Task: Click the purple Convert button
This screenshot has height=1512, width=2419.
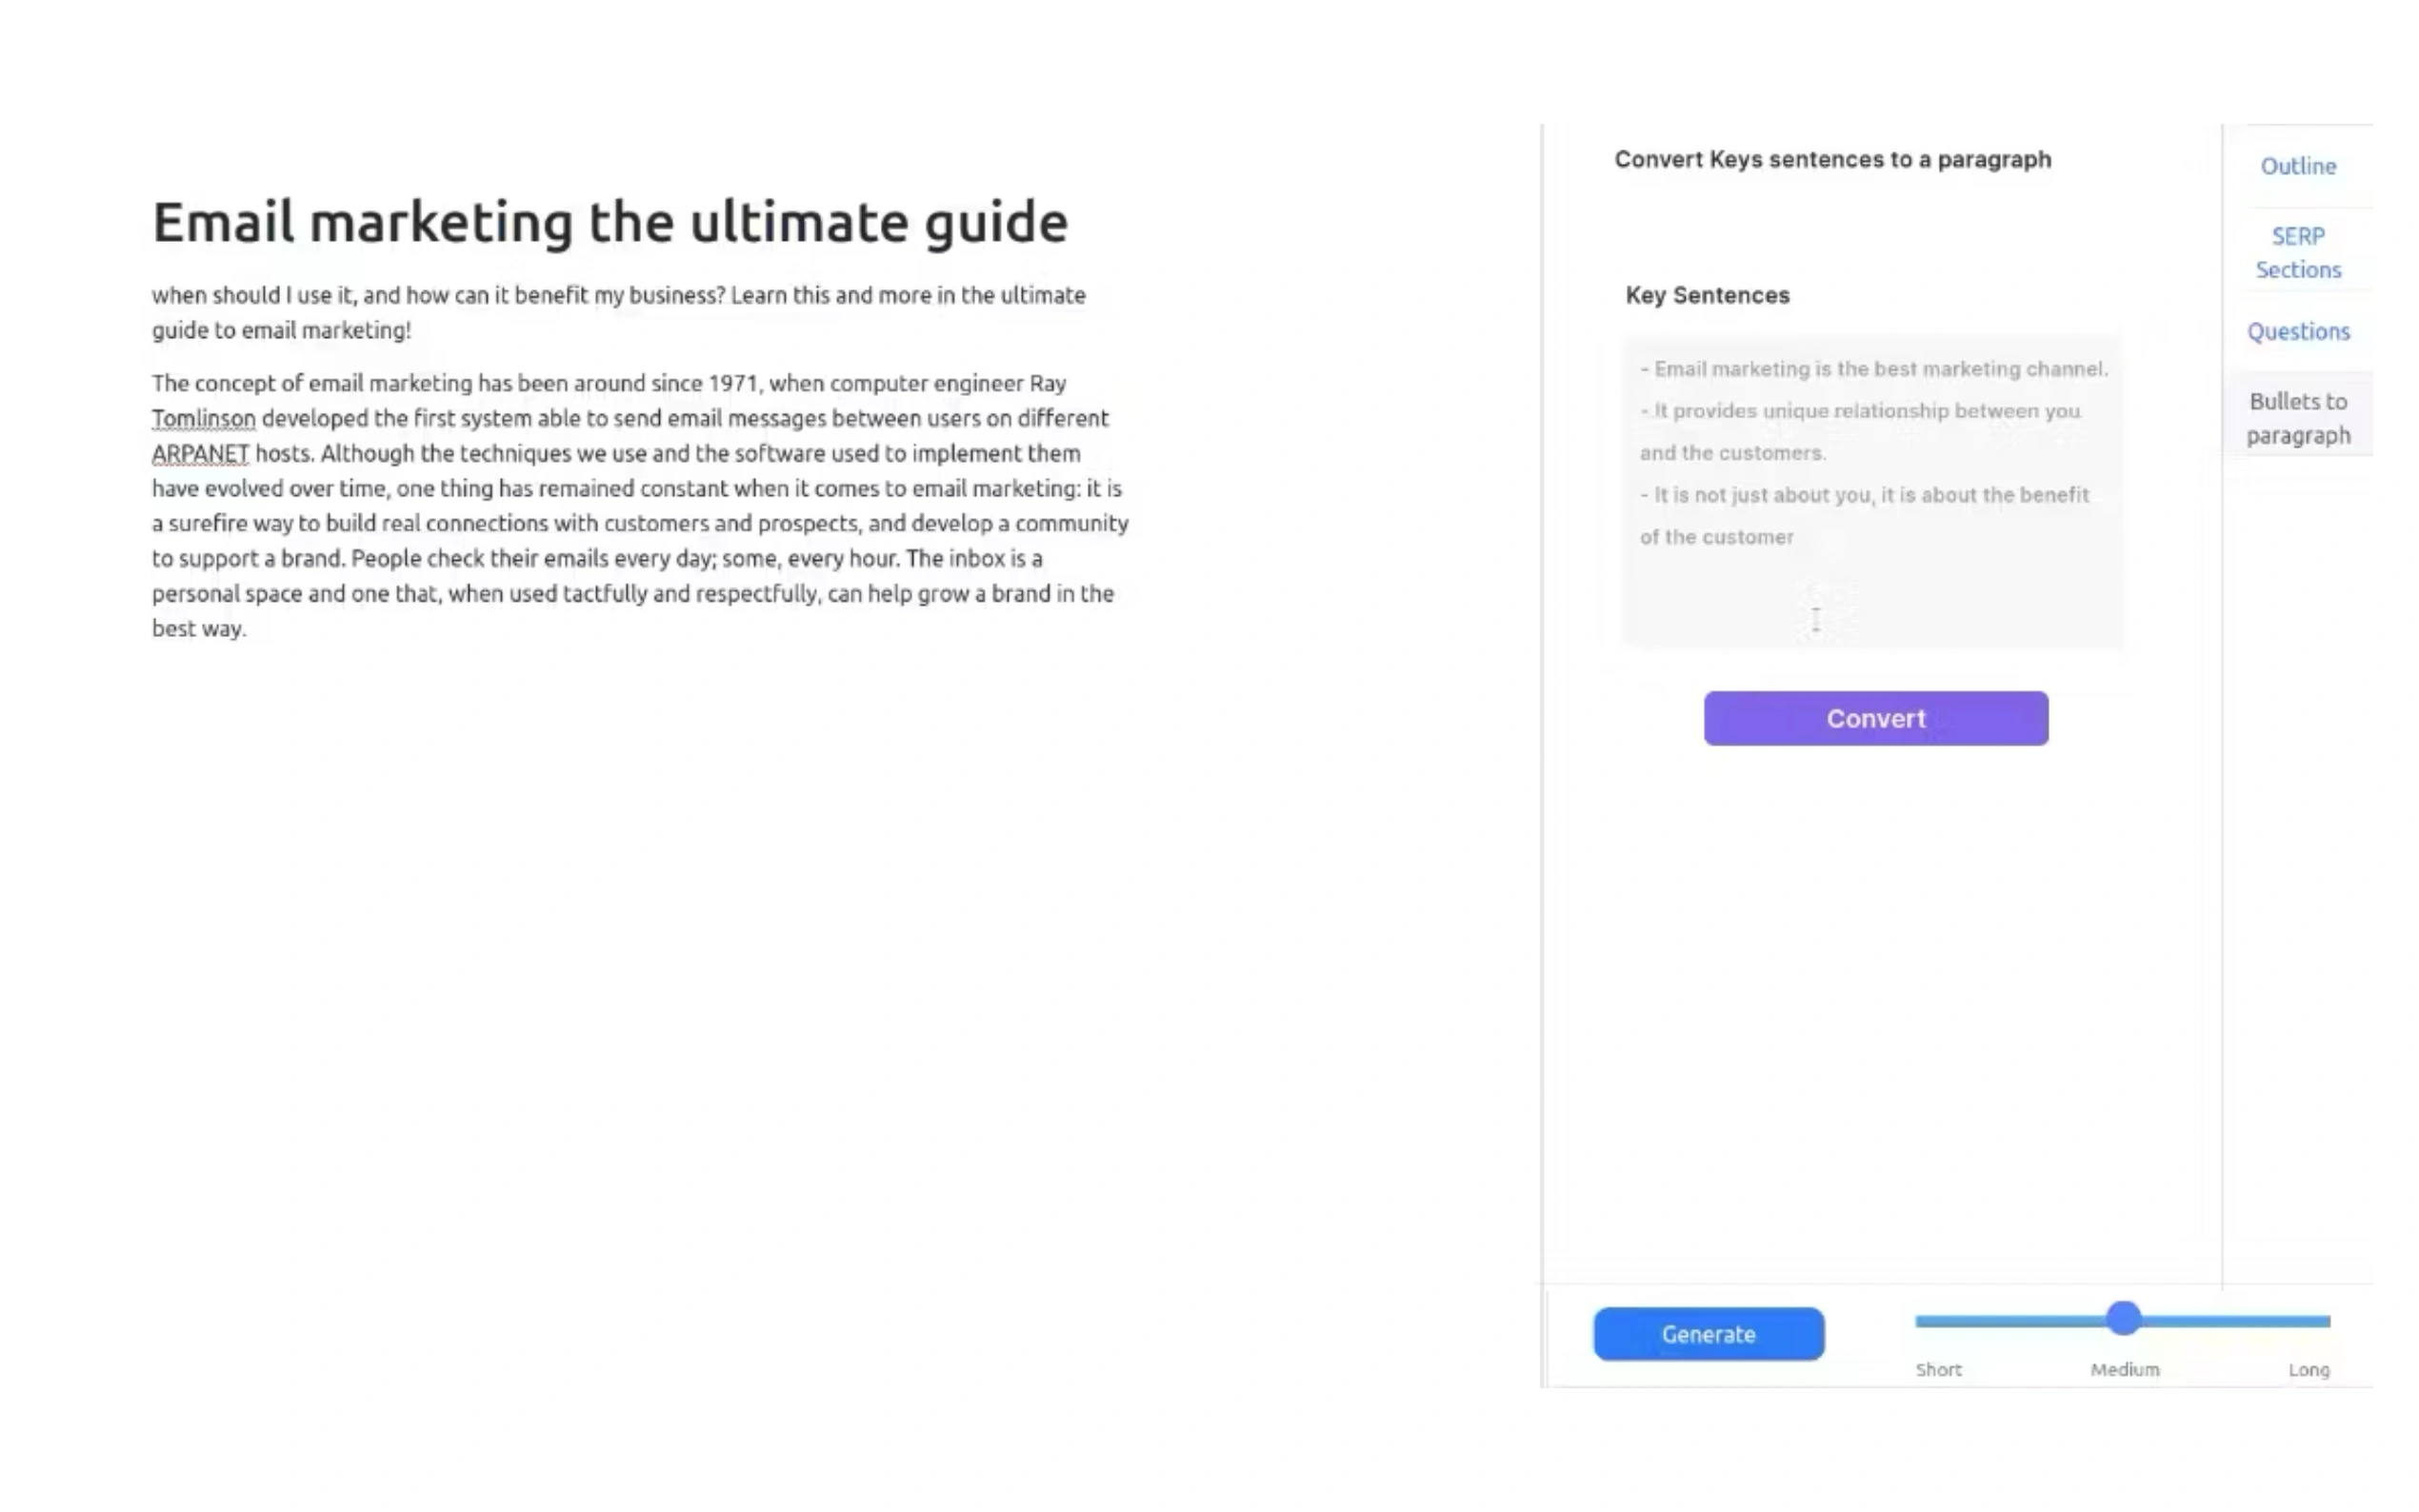Action: pos(1875,718)
